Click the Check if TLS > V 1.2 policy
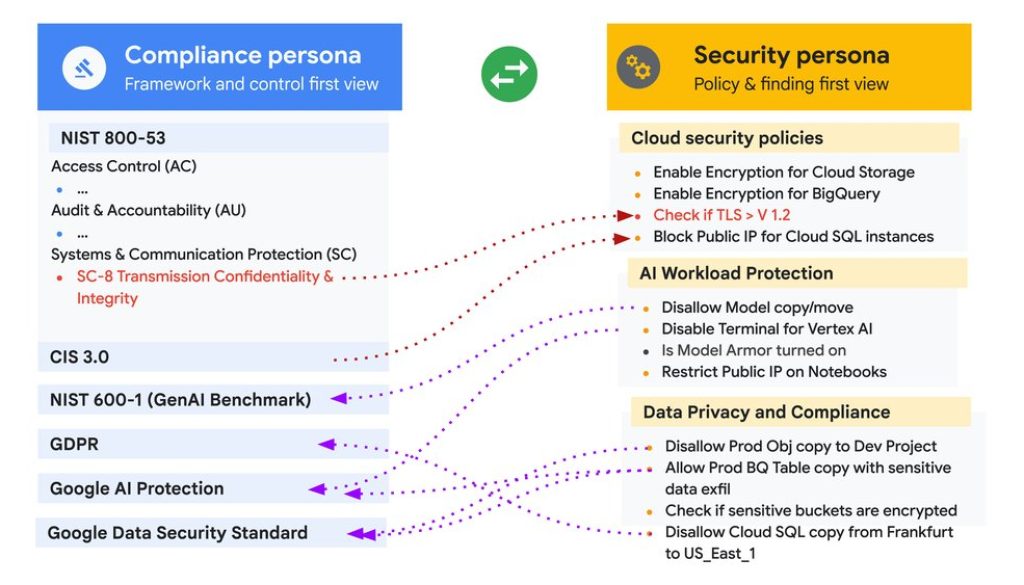This screenshot has width=1024, height=585. pos(722,215)
